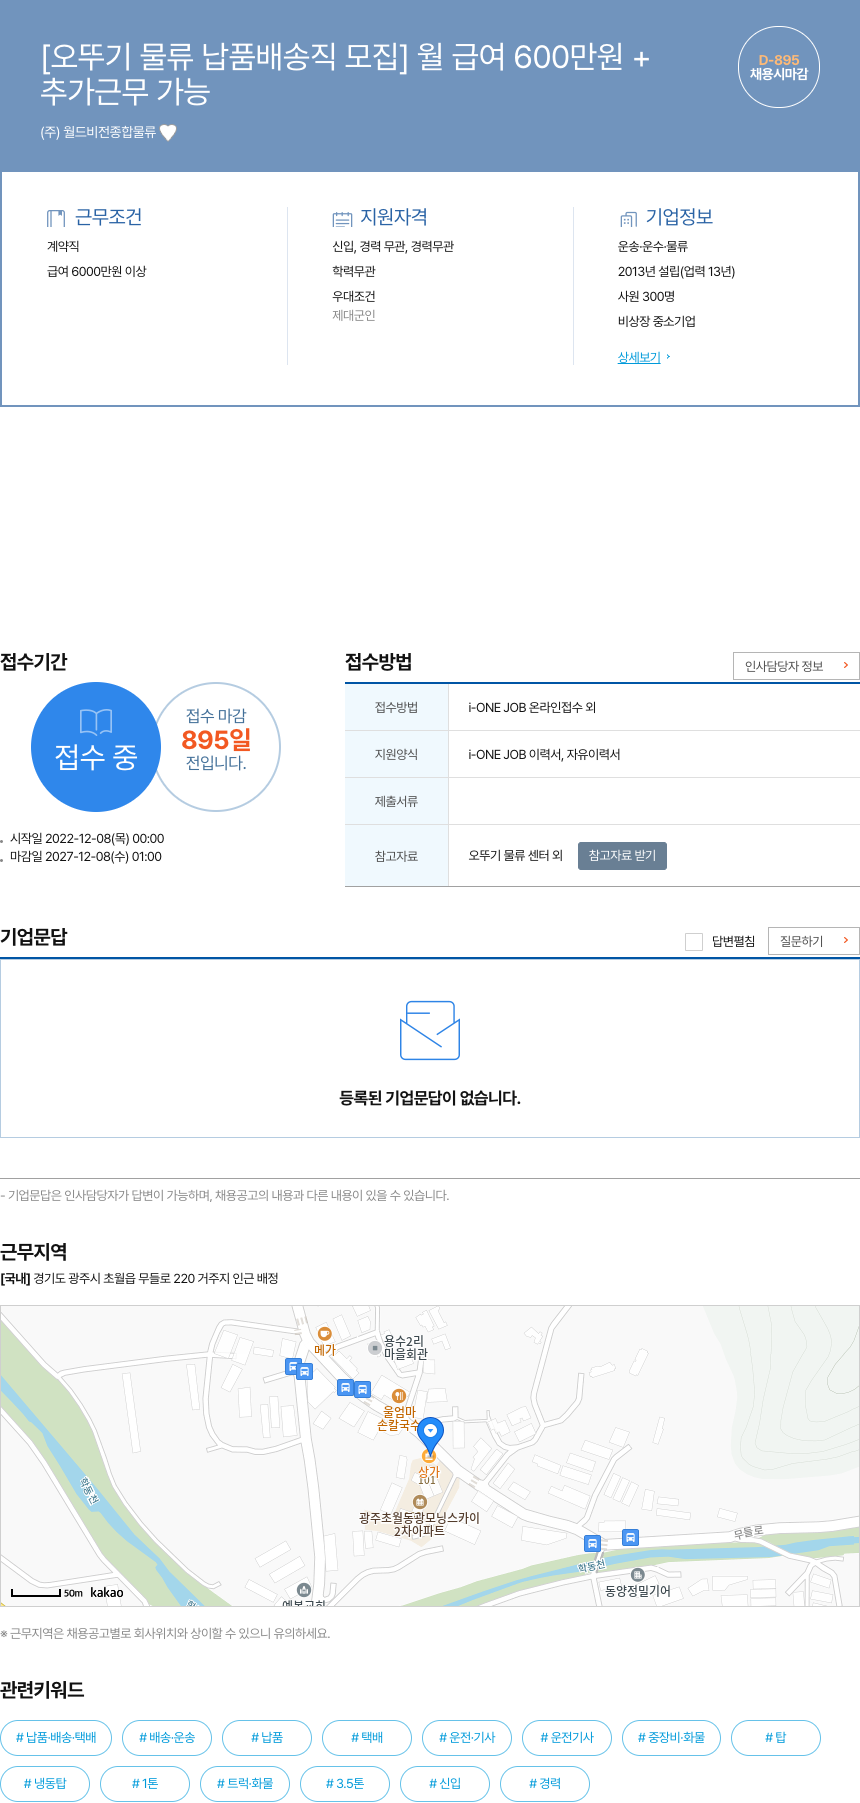
Task: Select keyword tag #1톤
Action: click(x=145, y=1783)
